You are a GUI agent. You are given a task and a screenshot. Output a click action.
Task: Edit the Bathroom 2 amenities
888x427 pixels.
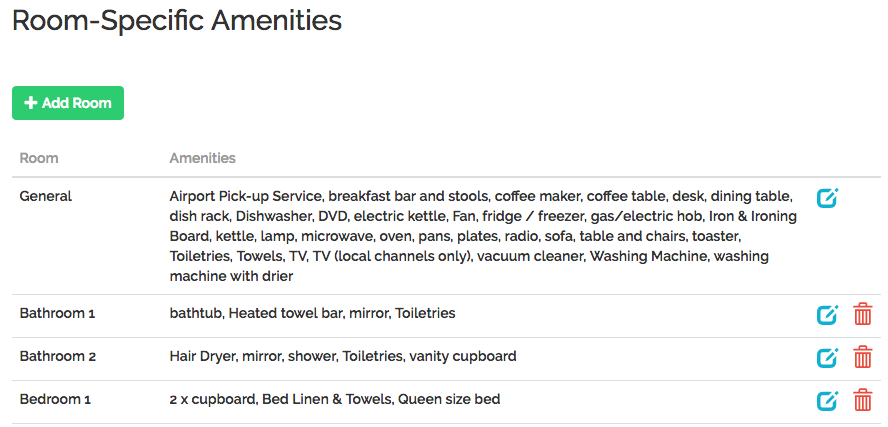pyautogui.click(x=827, y=357)
